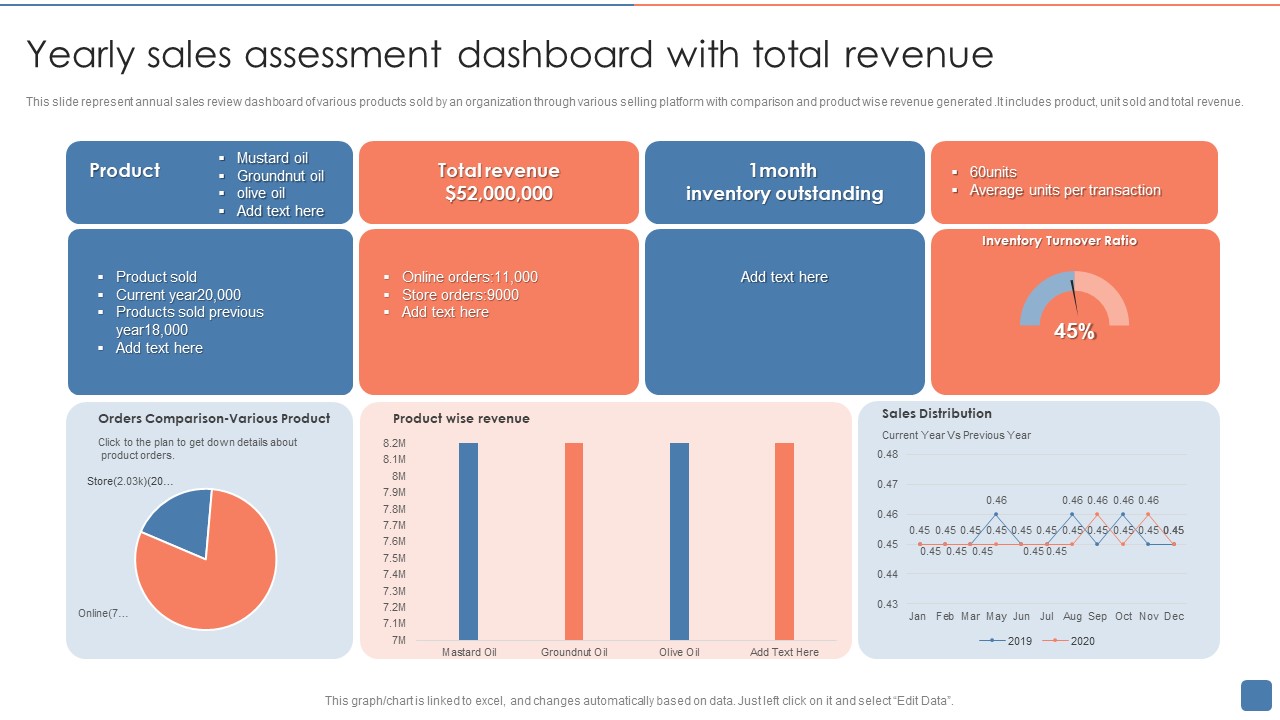The width and height of the screenshot is (1280, 720).
Task: Click the blue square icon bottom-right corner
Action: [1256, 695]
